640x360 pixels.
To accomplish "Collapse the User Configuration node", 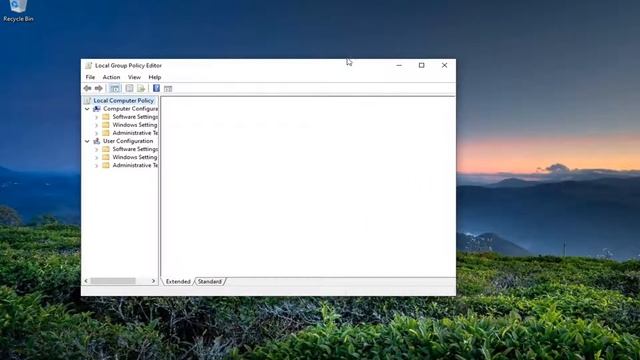I will (x=87, y=141).
